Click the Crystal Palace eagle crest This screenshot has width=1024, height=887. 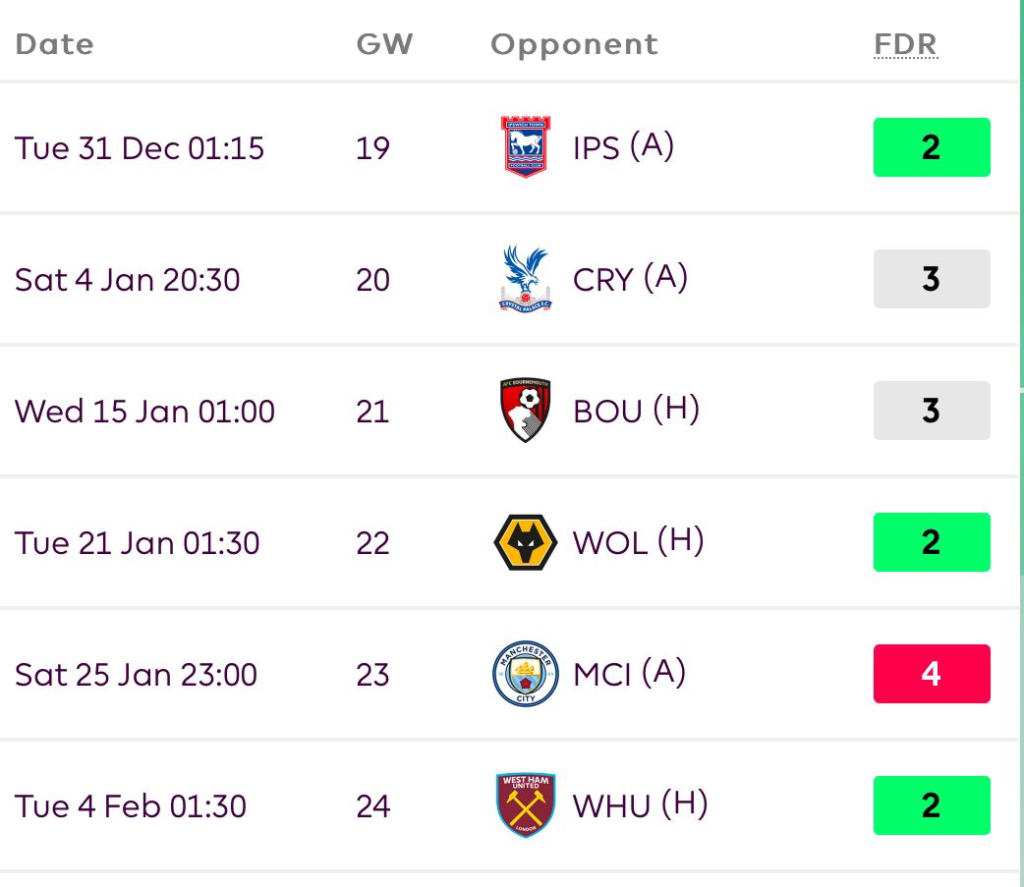point(525,279)
